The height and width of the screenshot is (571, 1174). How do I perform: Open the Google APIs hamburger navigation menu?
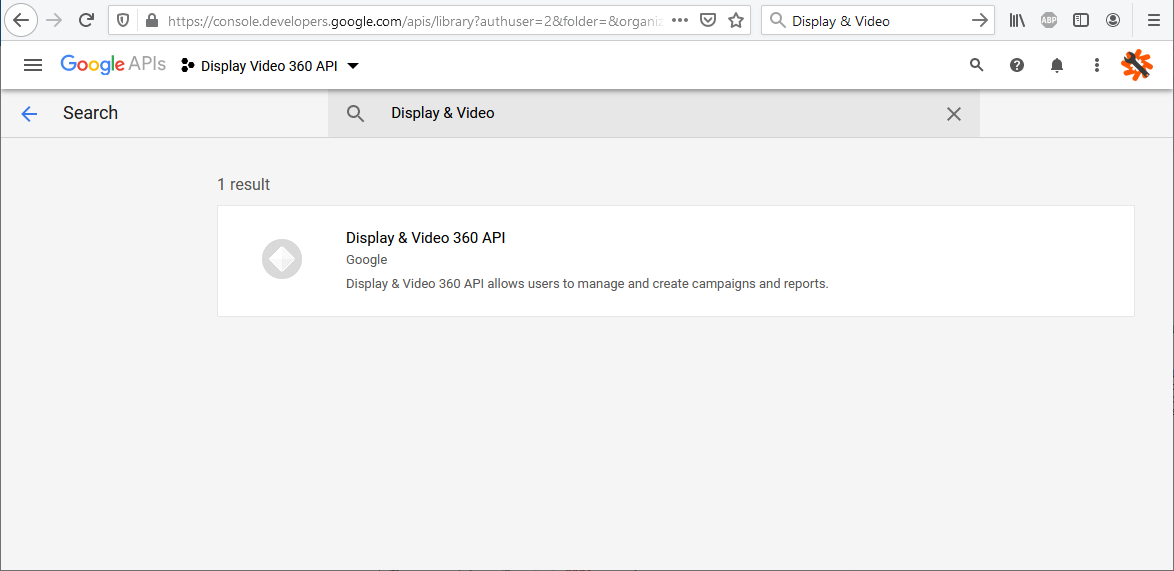(x=33, y=65)
